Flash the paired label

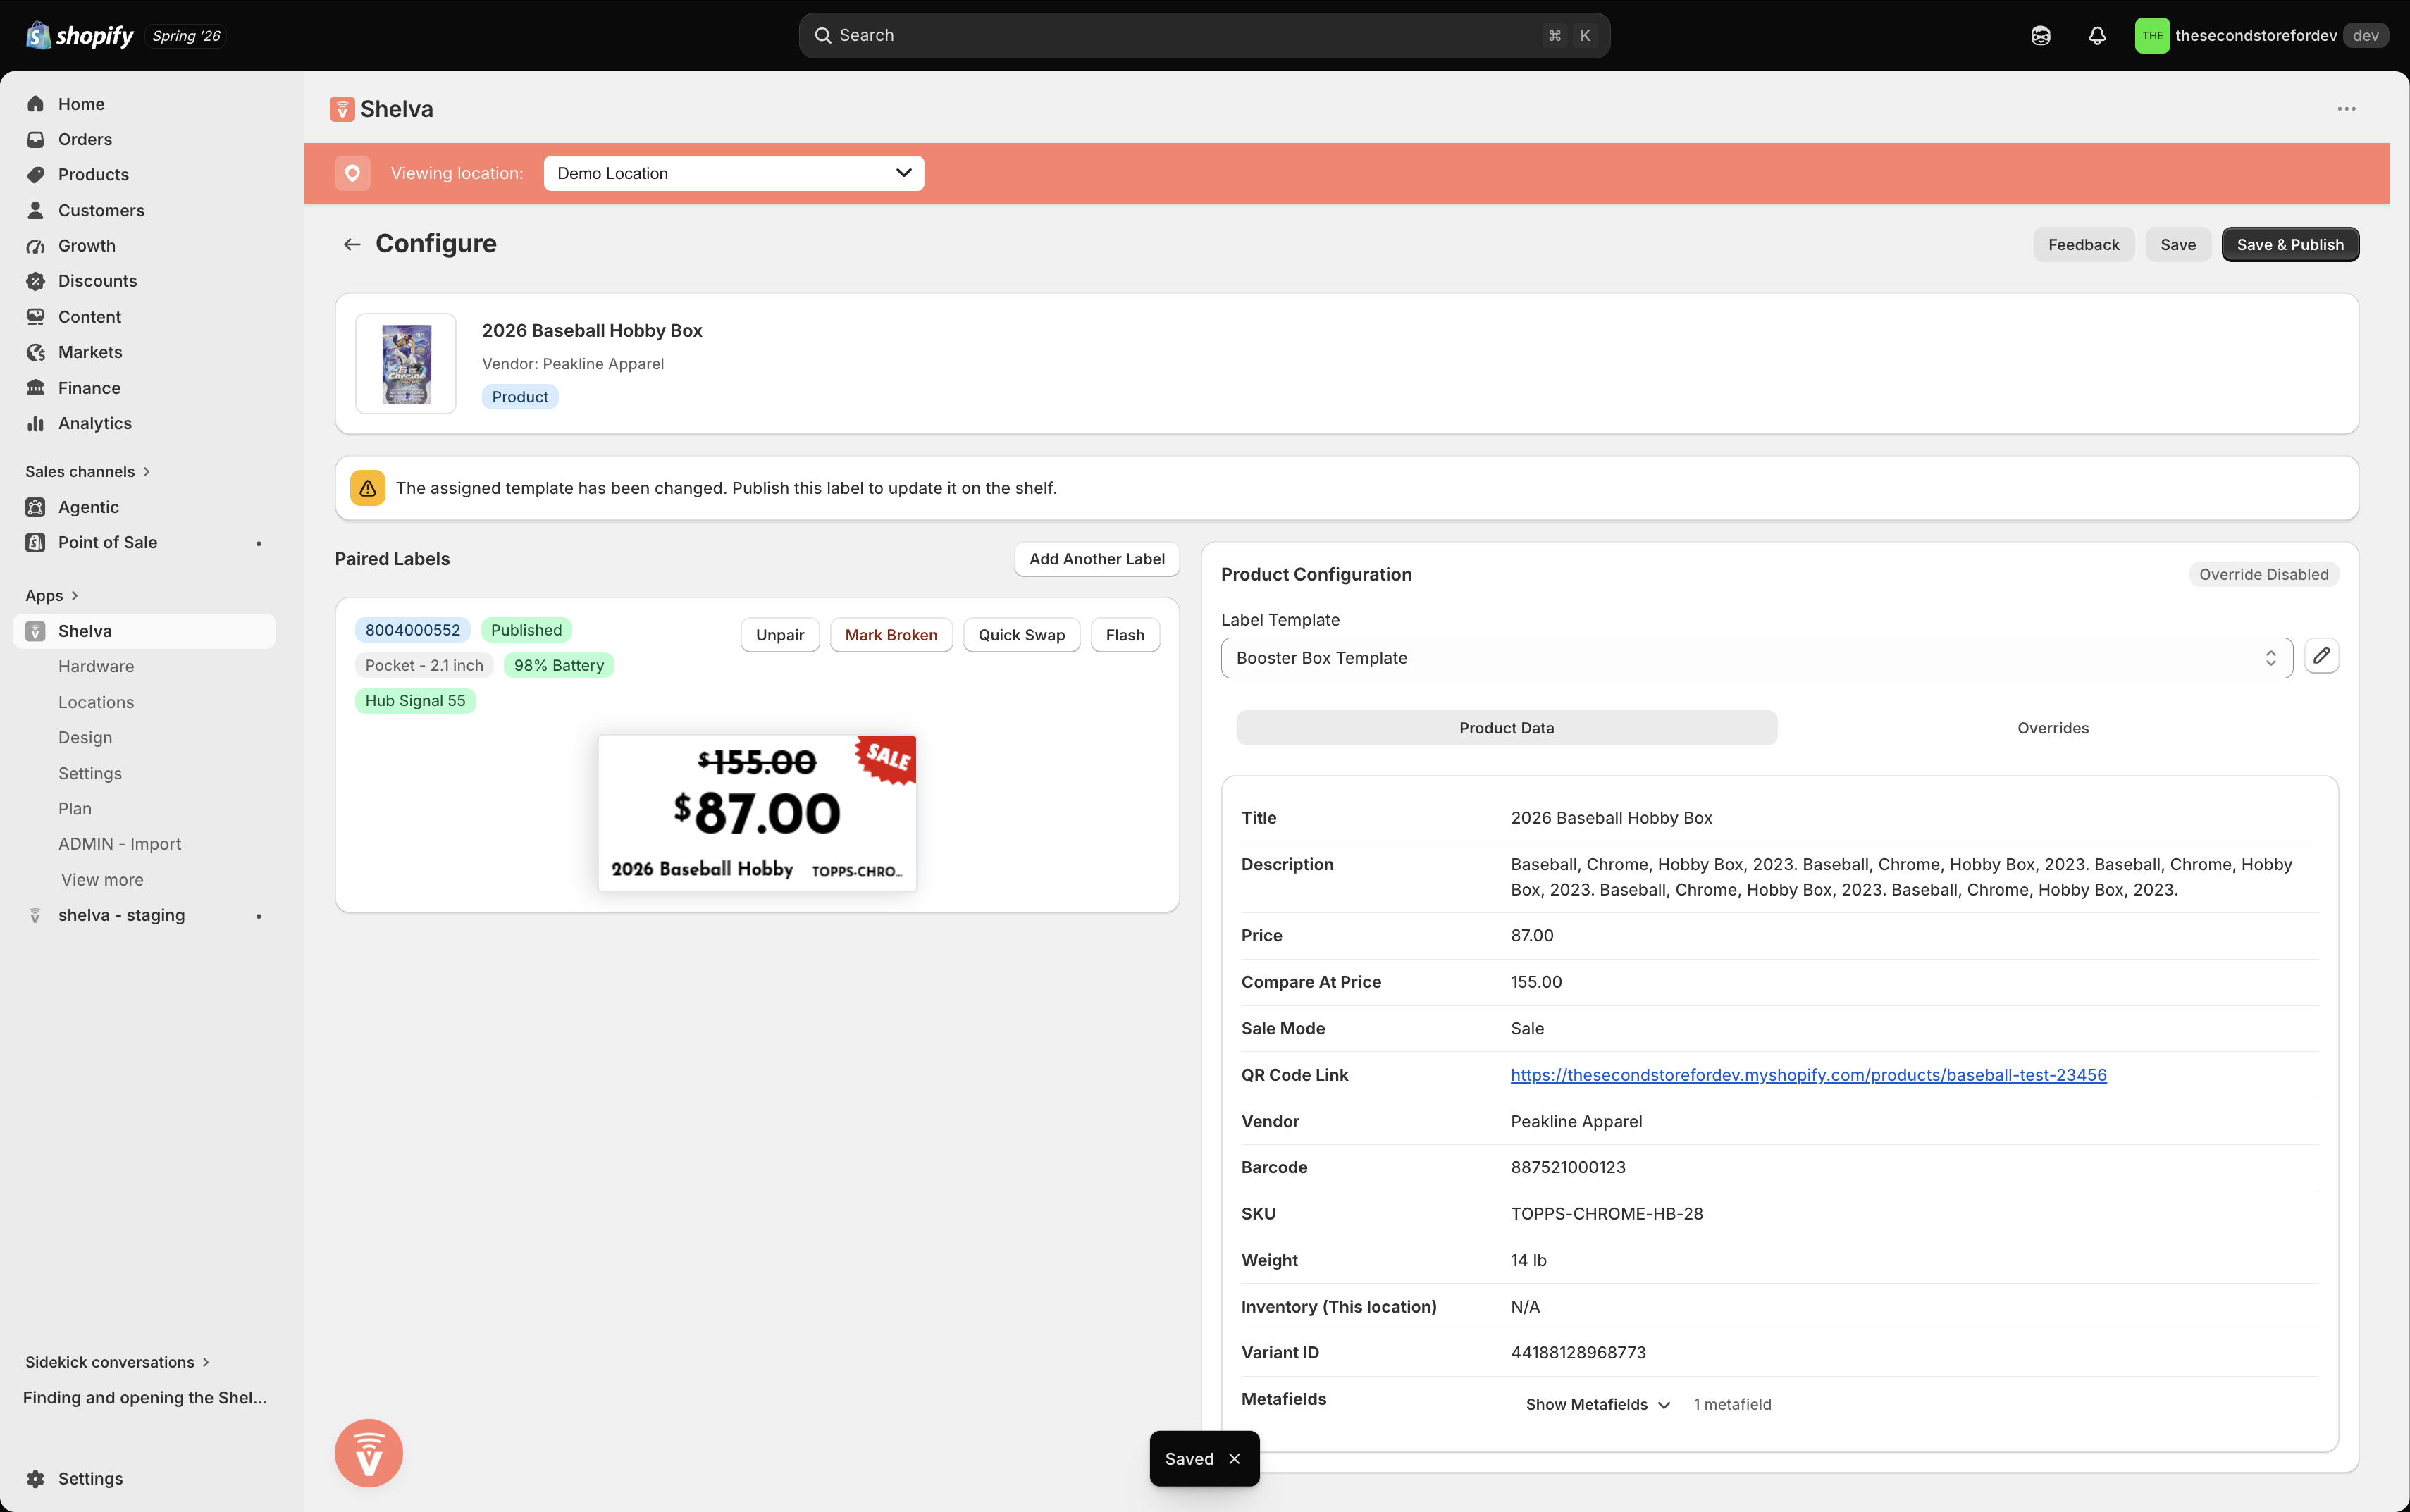pyautogui.click(x=1124, y=635)
